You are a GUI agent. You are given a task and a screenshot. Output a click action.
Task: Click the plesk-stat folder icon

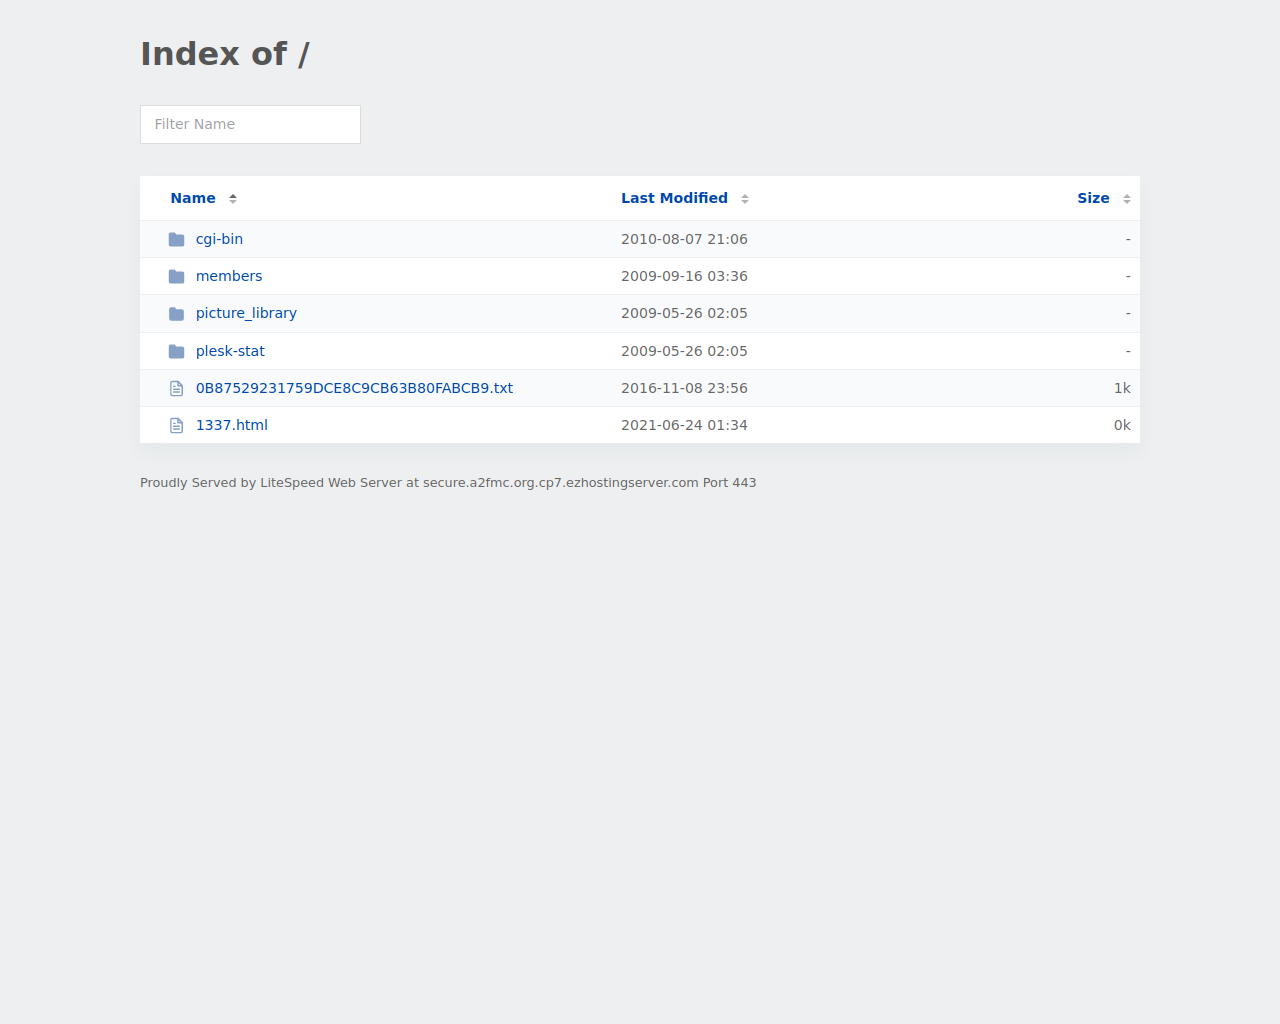point(177,352)
